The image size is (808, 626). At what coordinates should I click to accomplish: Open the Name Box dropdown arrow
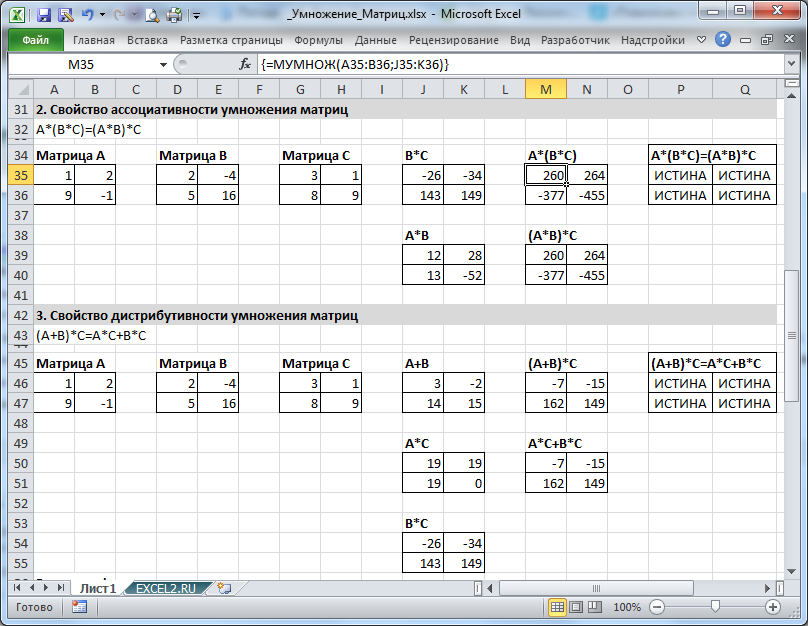pyautogui.click(x=163, y=65)
